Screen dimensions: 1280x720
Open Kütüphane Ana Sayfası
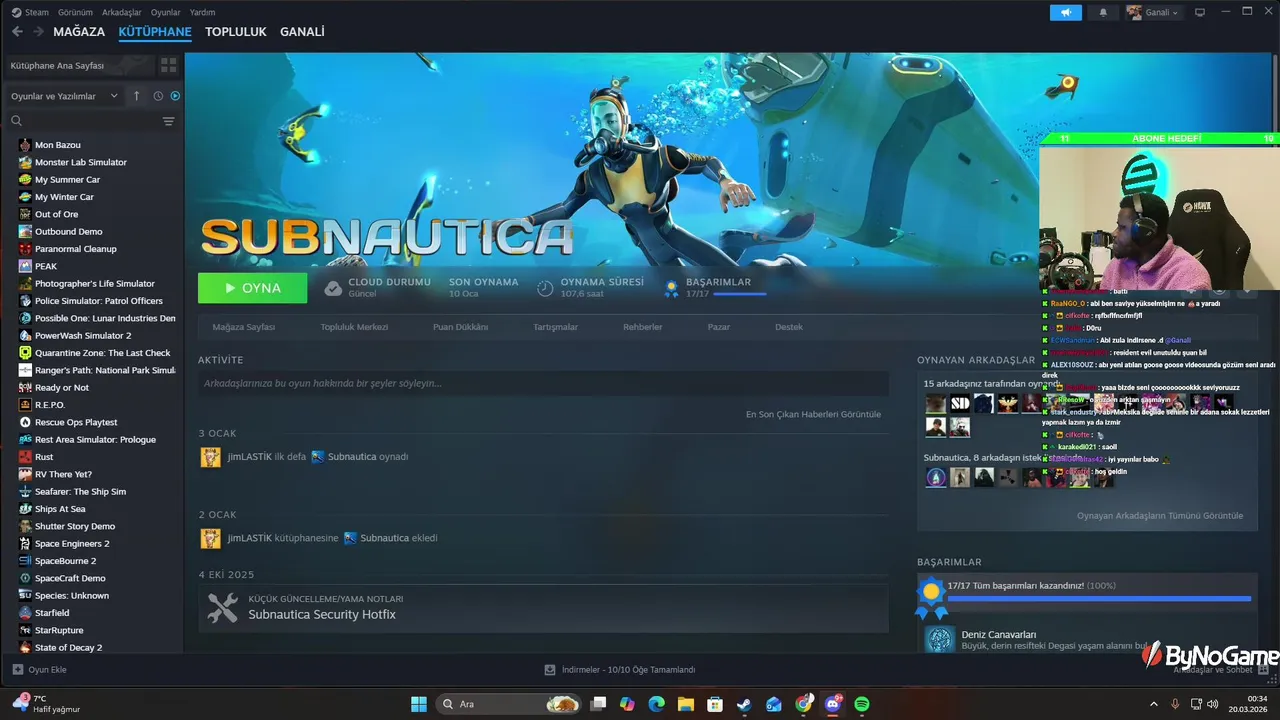click(80, 65)
